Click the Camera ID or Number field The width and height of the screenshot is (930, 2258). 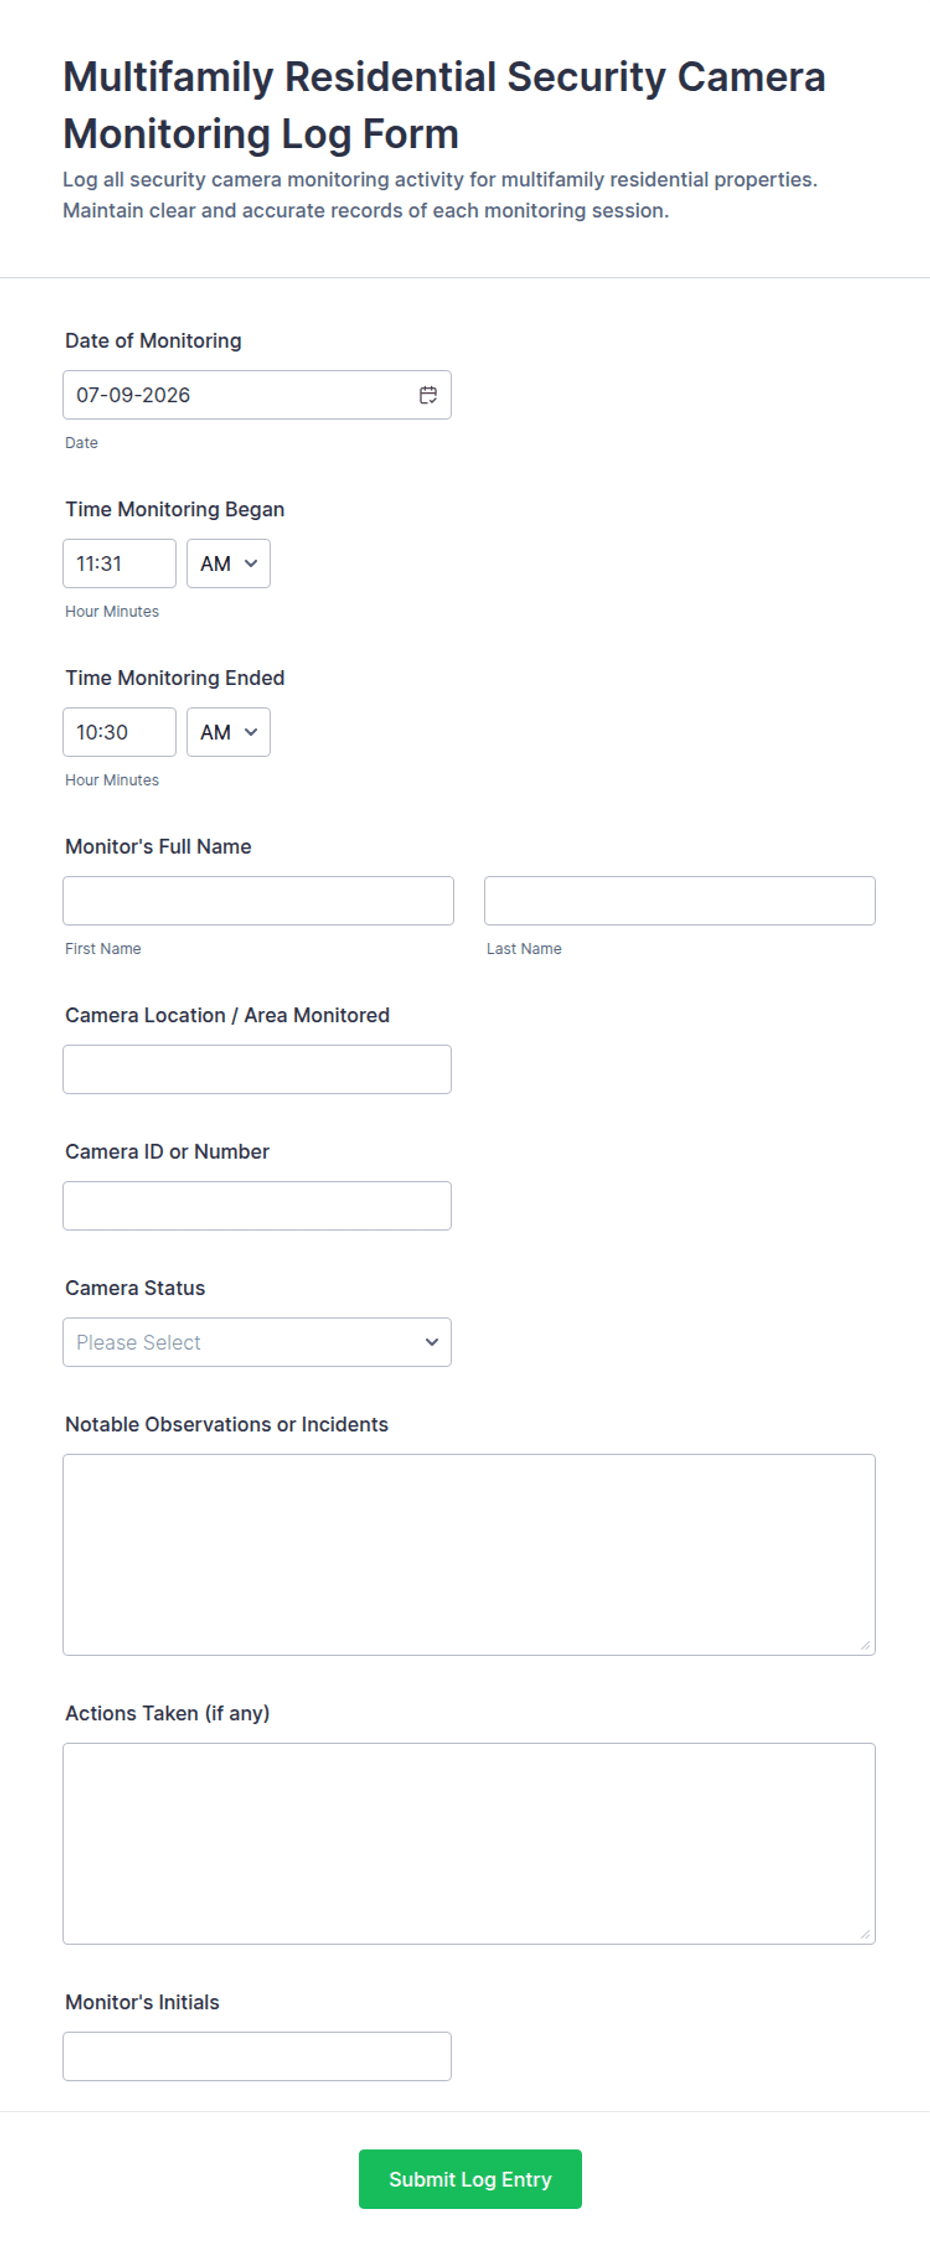(x=257, y=1206)
